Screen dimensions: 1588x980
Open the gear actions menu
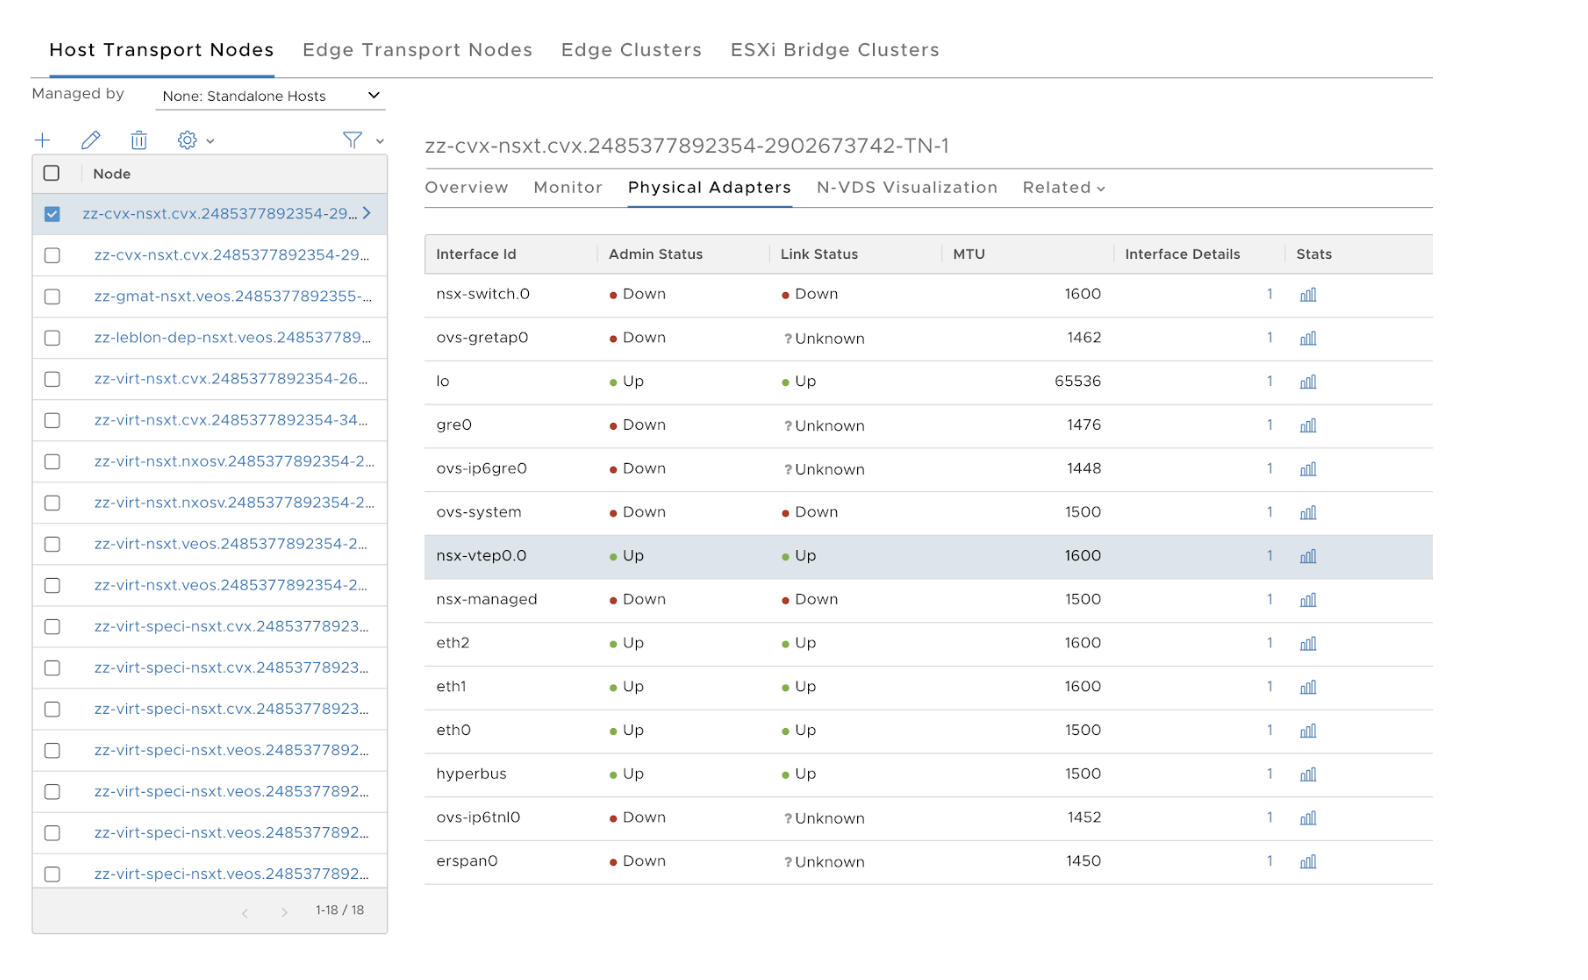[194, 140]
